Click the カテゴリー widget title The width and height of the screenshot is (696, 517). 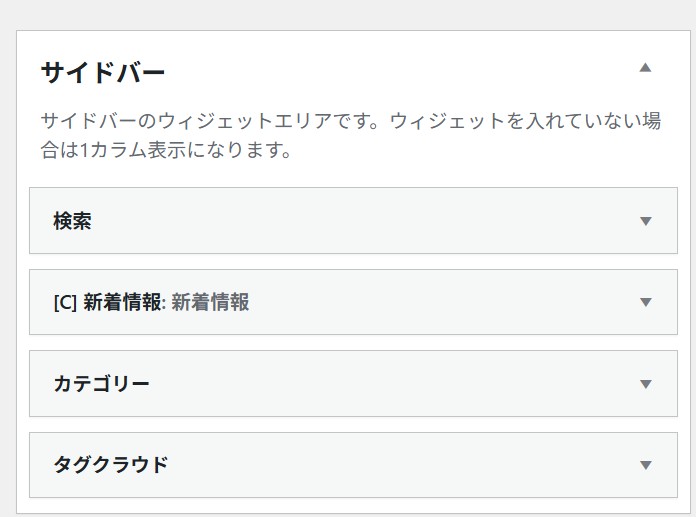102,384
